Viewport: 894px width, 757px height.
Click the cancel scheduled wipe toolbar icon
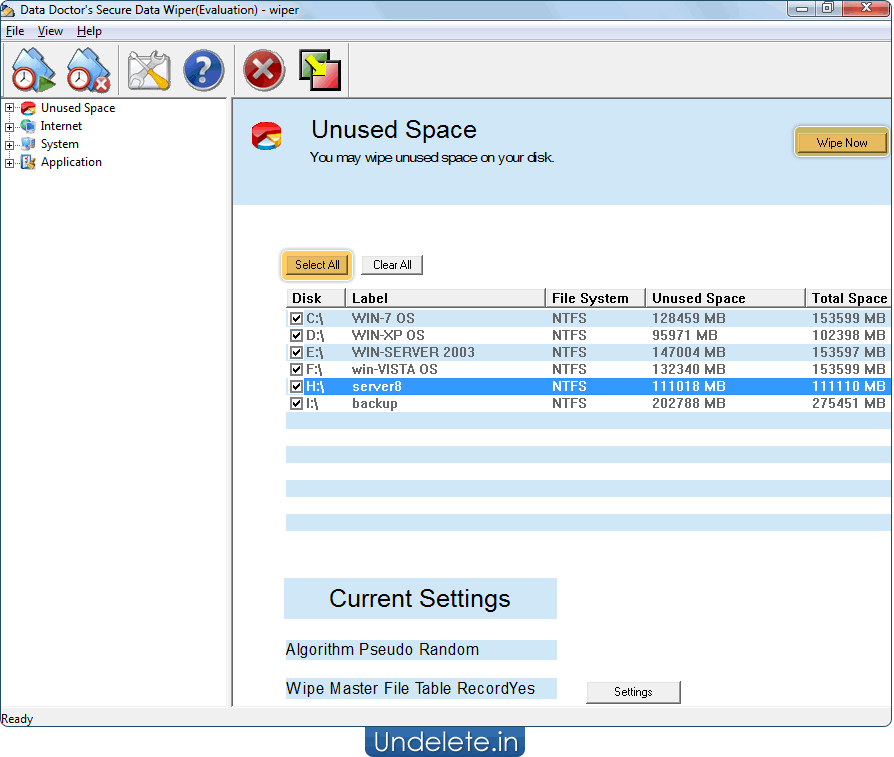(x=88, y=70)
